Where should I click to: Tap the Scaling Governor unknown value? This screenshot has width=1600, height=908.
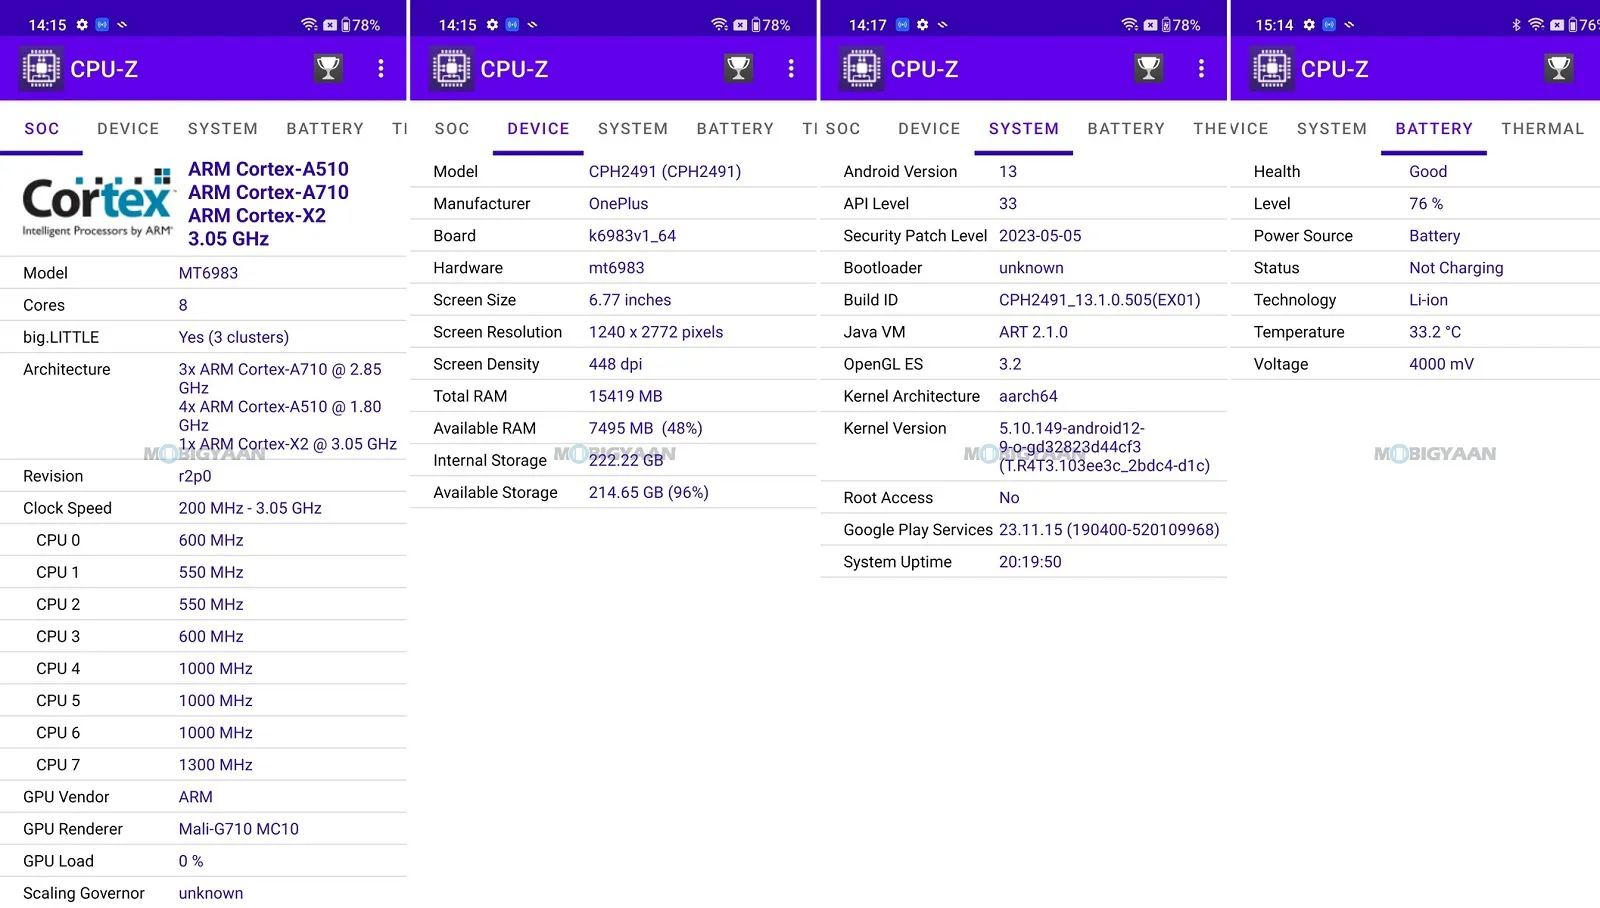point(210,893)
